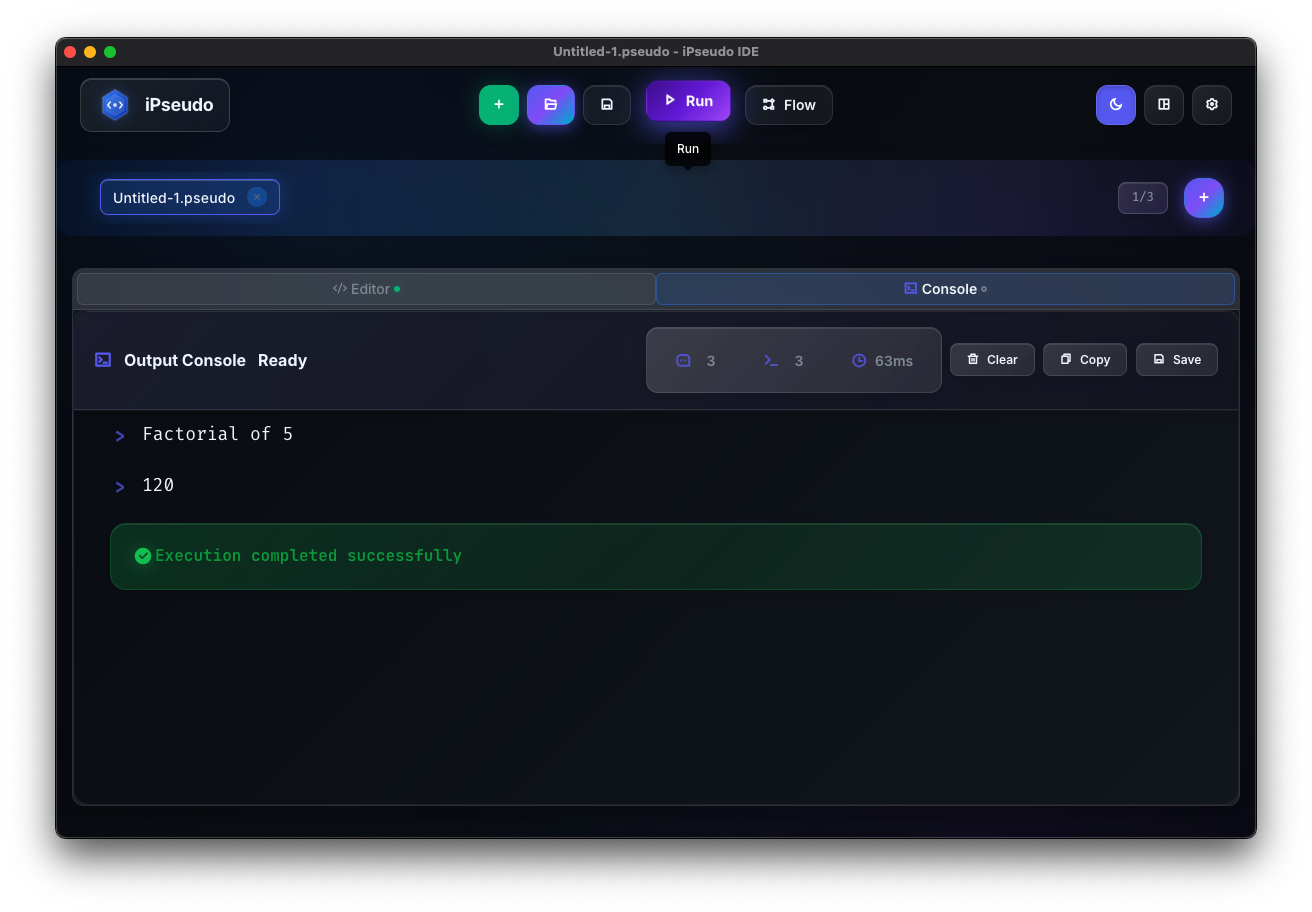Click the Output Console terminal icon
The width and height of the screenshot is (1312, 912).
pos(103,360)
